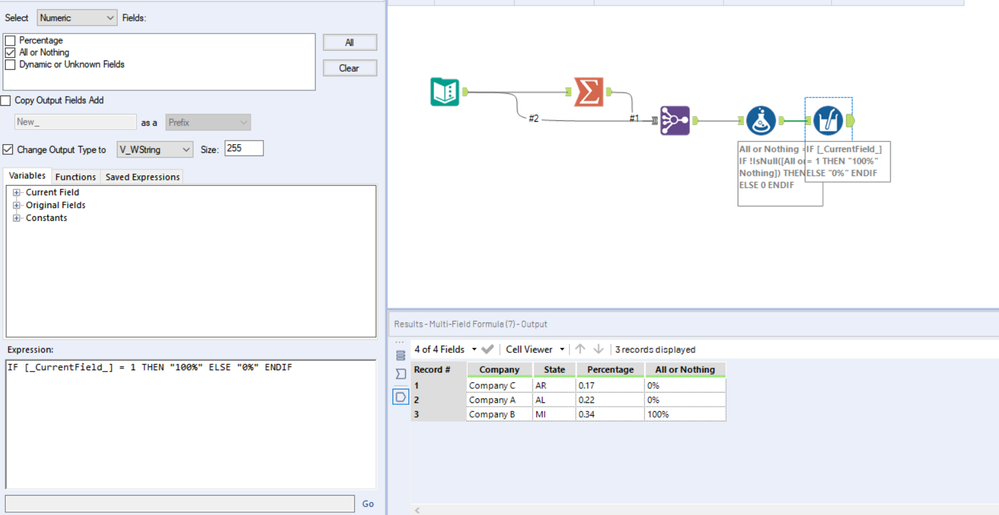Select the Company A cell
Image resolution: width=999 pixels, height=515 pixels.
(500, 400)
